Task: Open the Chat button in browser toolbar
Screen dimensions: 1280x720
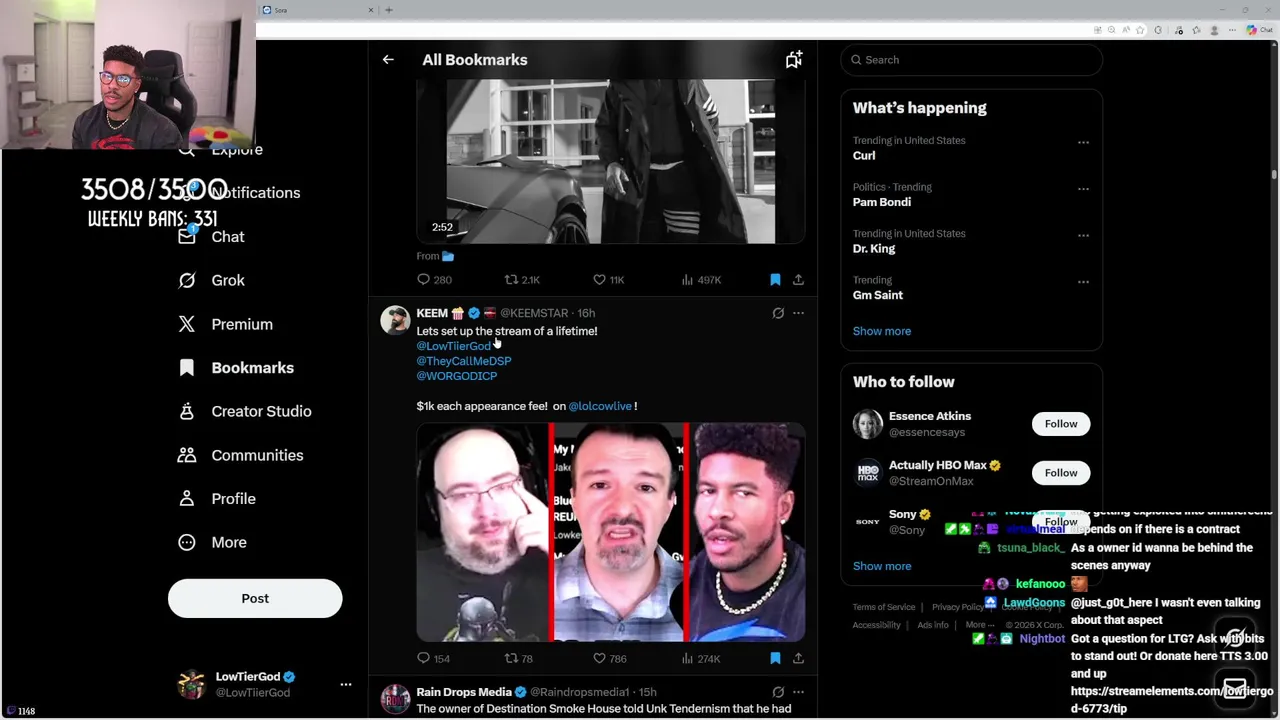Action: [1259, 30]
